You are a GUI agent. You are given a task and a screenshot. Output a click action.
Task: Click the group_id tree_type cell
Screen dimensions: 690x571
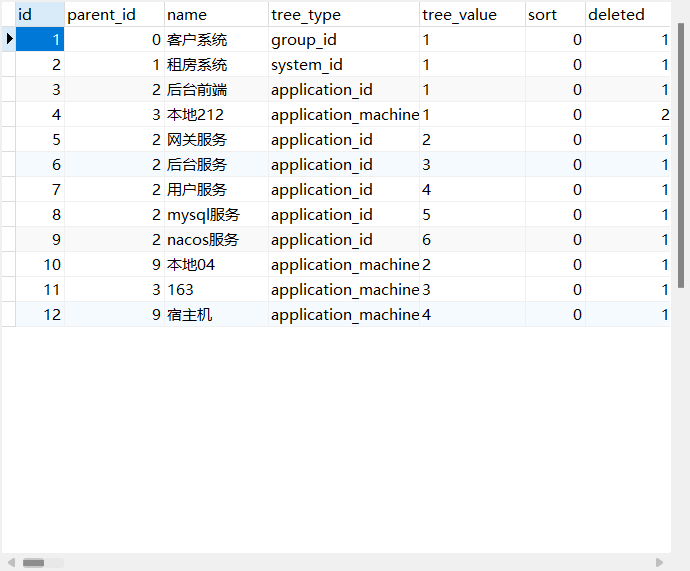pos(343,40)
